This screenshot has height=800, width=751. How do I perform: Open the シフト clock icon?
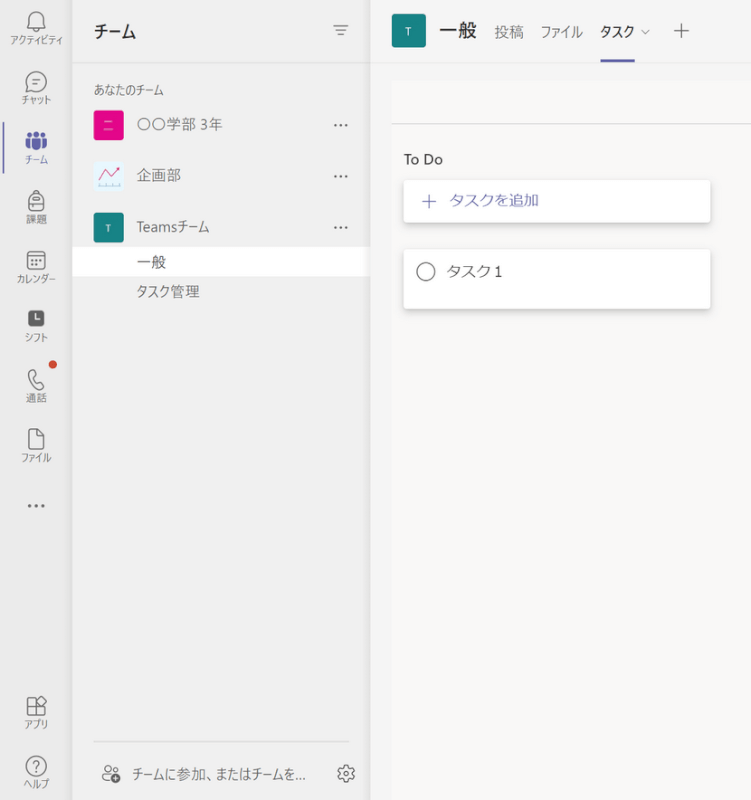pyautogui.click(x=36, y=318)
